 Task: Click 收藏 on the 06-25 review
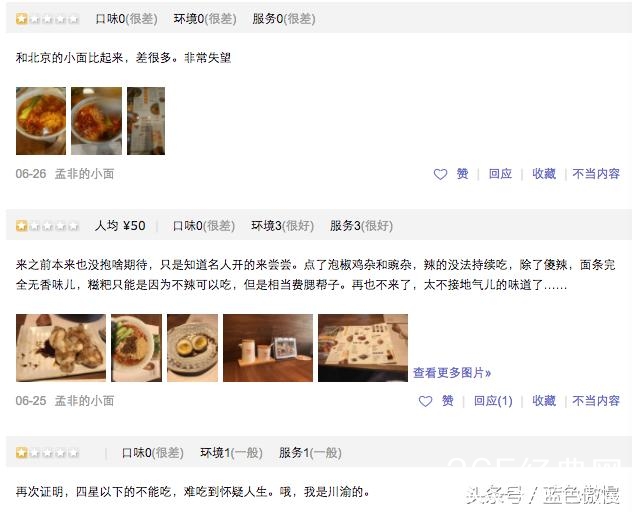tap(544, 401)
